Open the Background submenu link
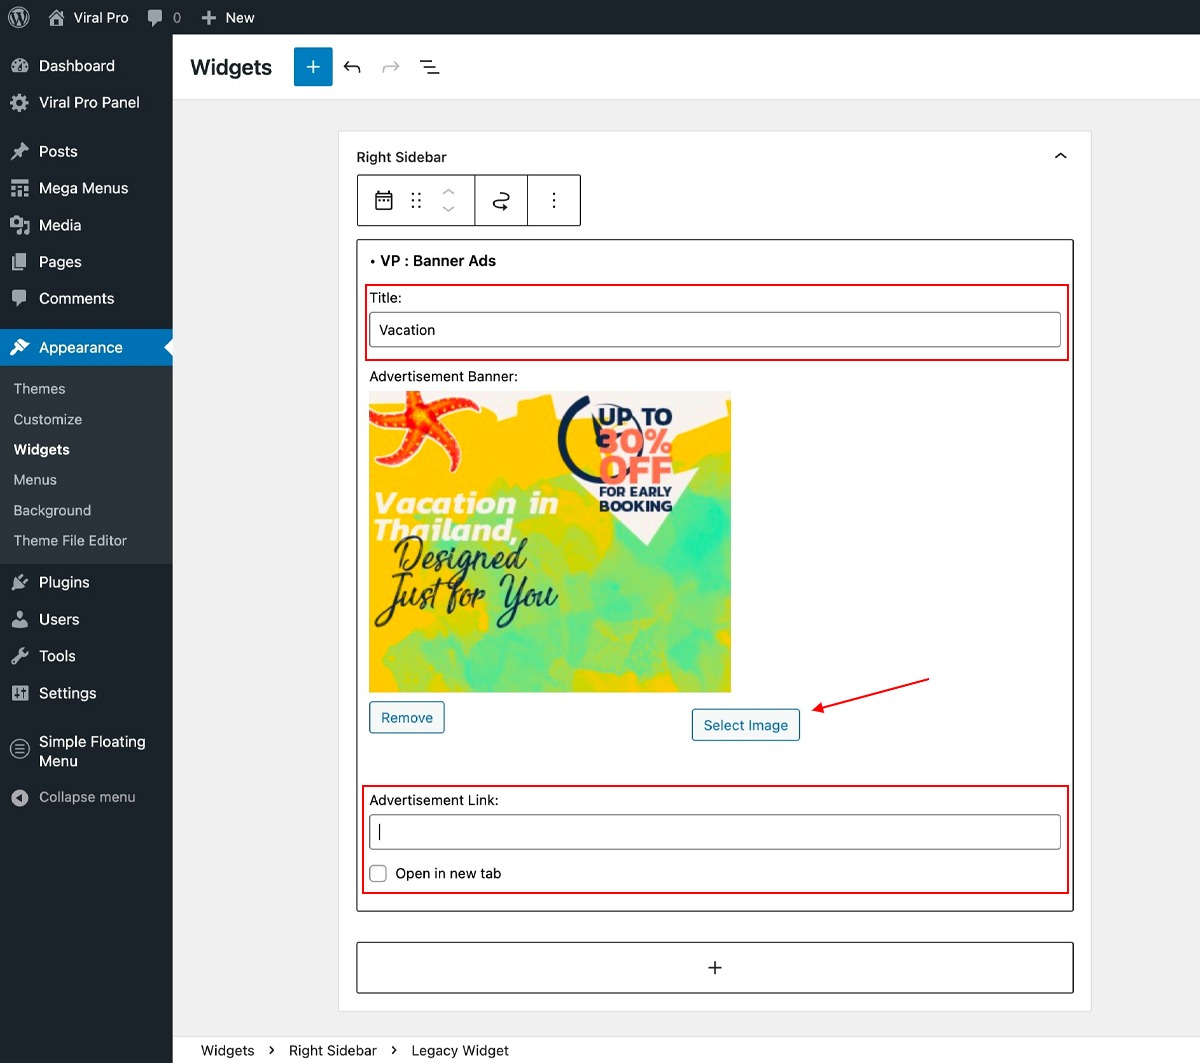The height and width of the screenshot is (1063, 1200). point(52,511)
